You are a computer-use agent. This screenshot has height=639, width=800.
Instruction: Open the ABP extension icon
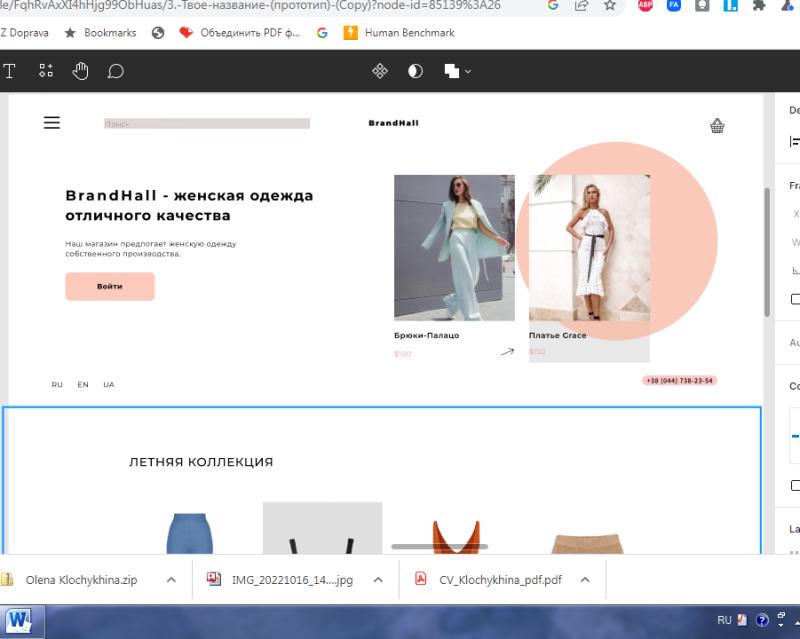click(x=645, y=6)
